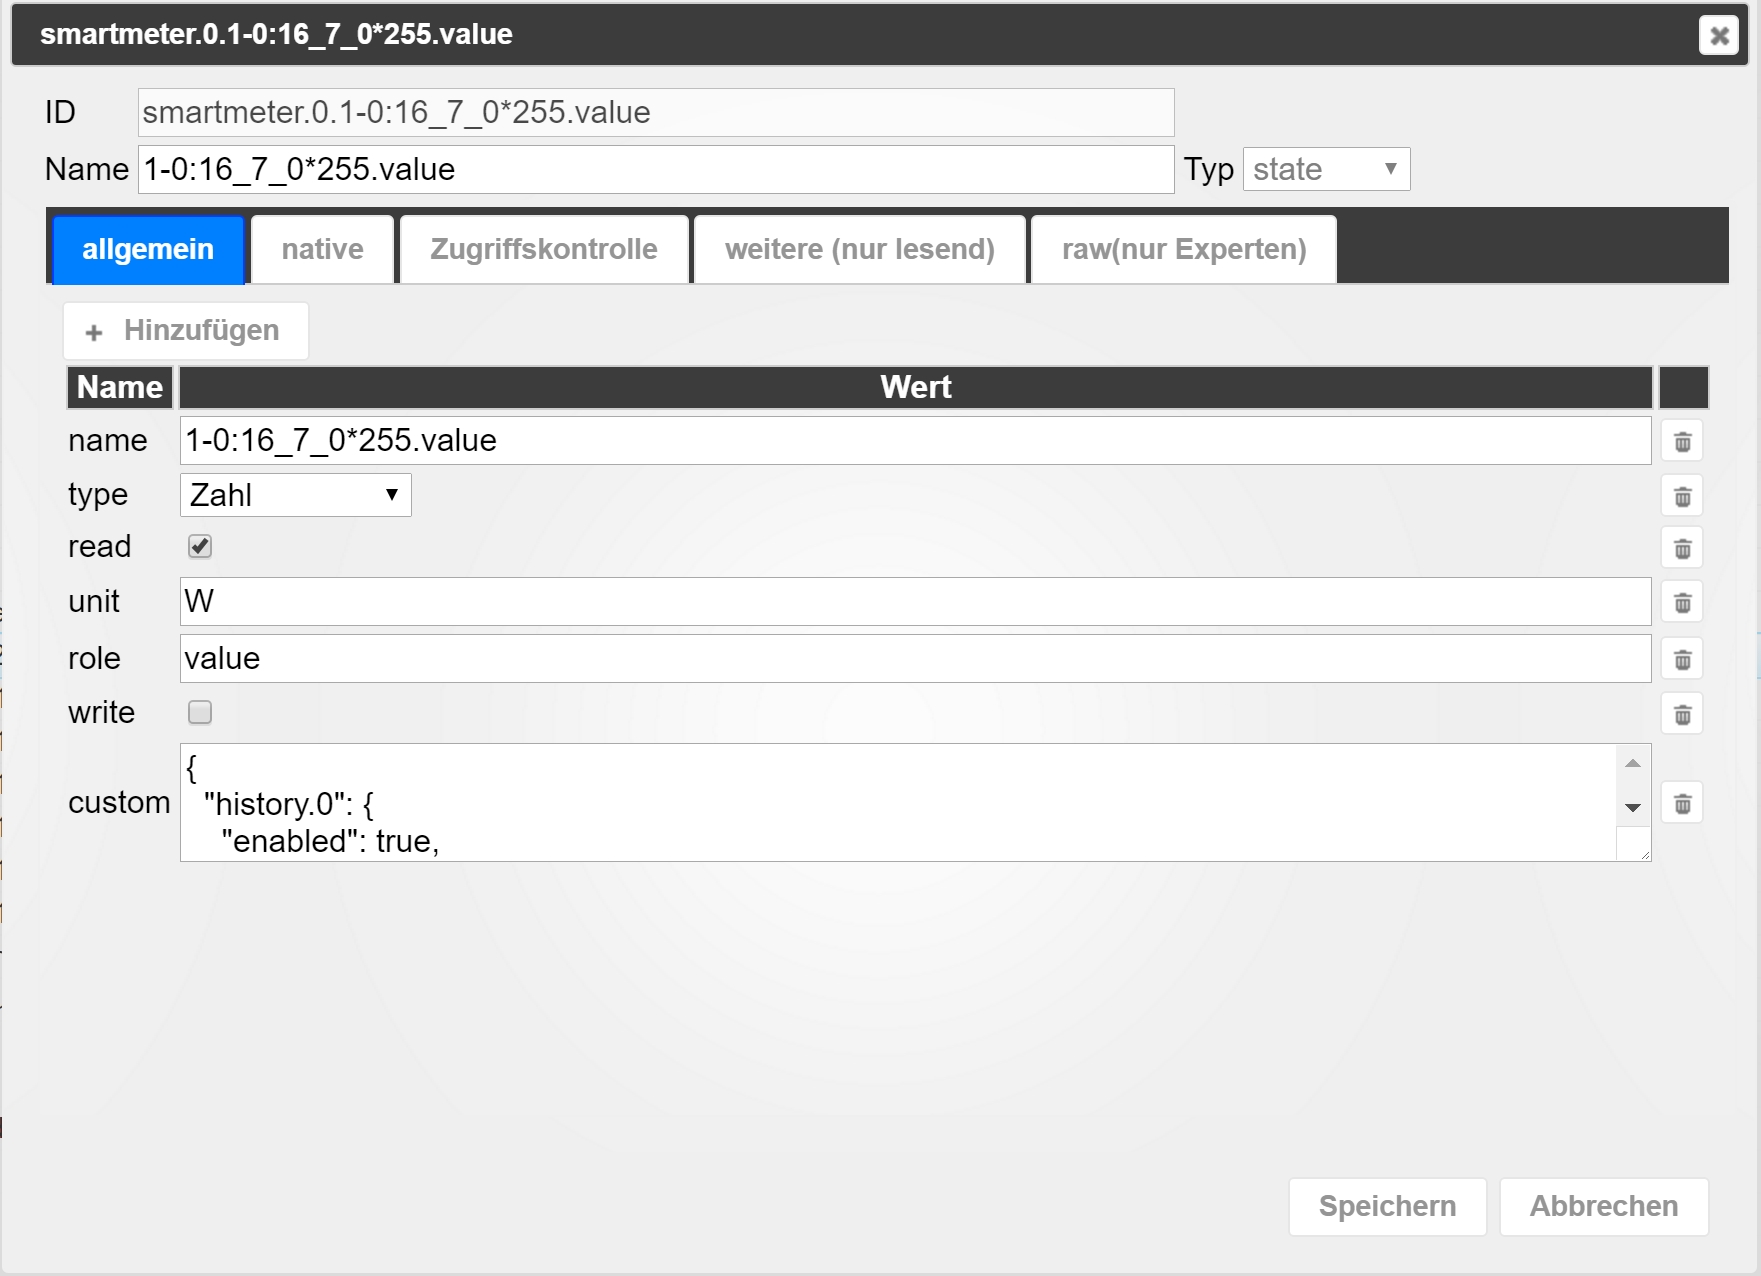Delete the custom row with trash icon

[1682, 803]
